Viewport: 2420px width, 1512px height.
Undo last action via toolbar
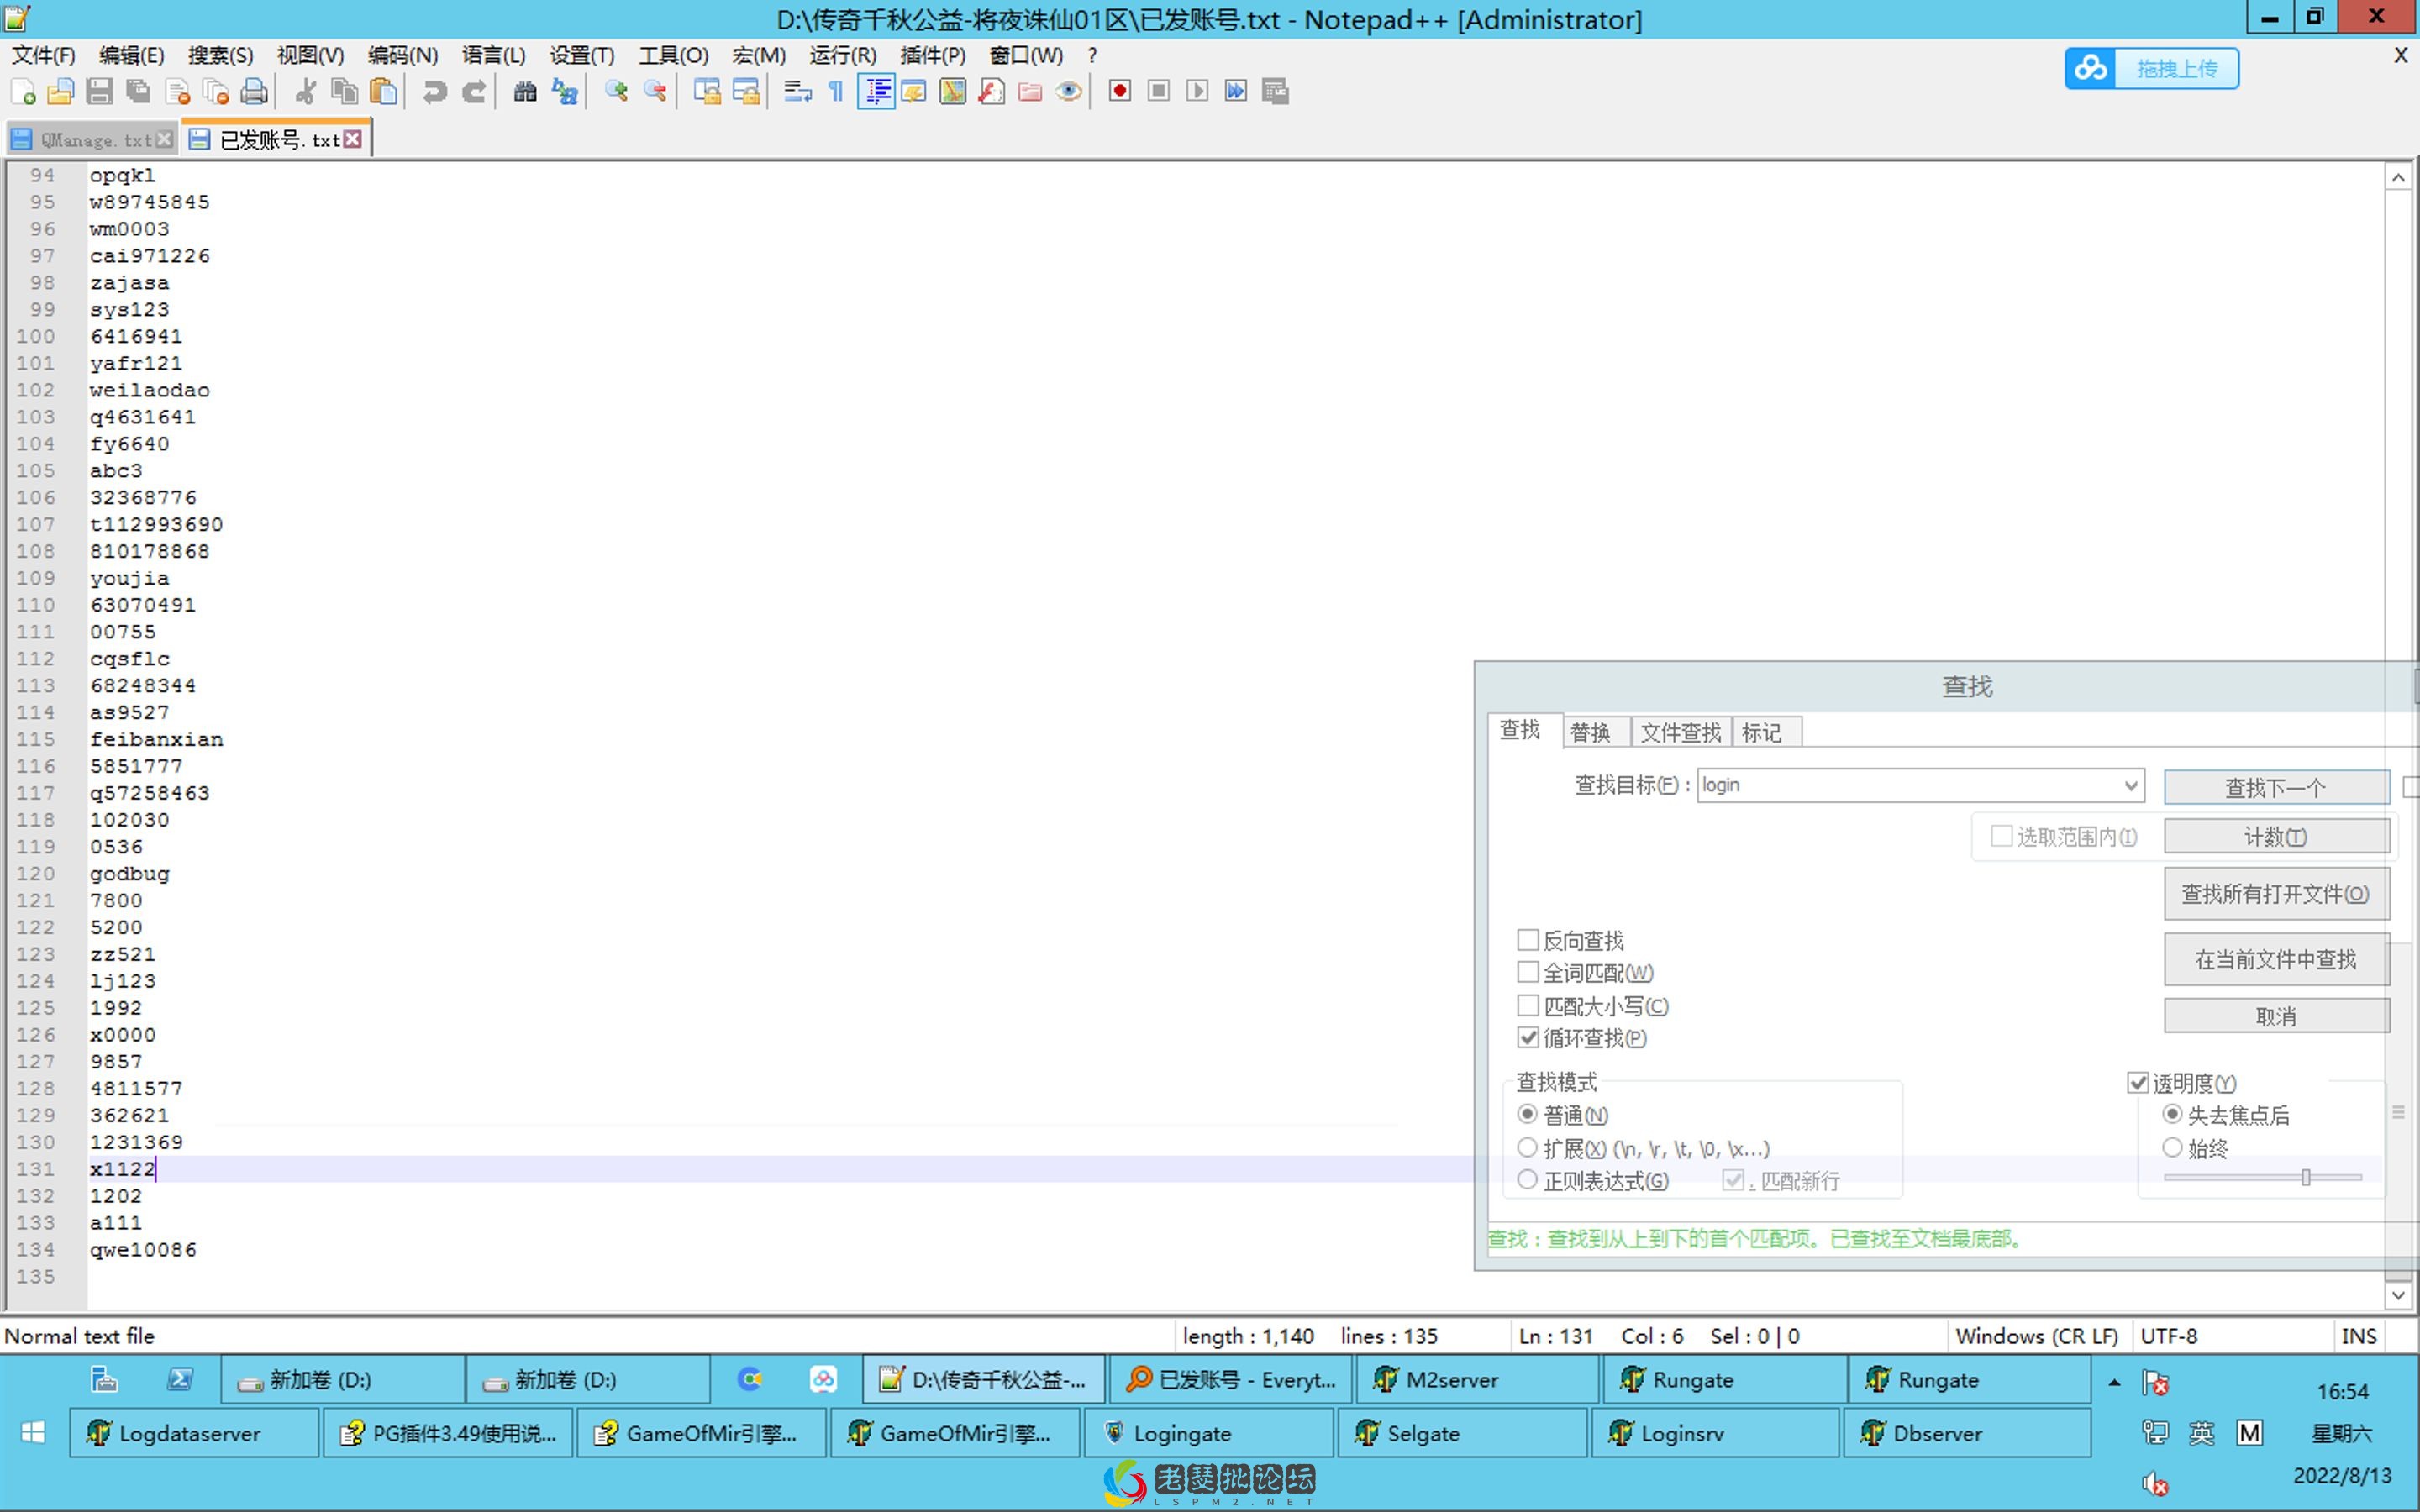click(435, 92)
